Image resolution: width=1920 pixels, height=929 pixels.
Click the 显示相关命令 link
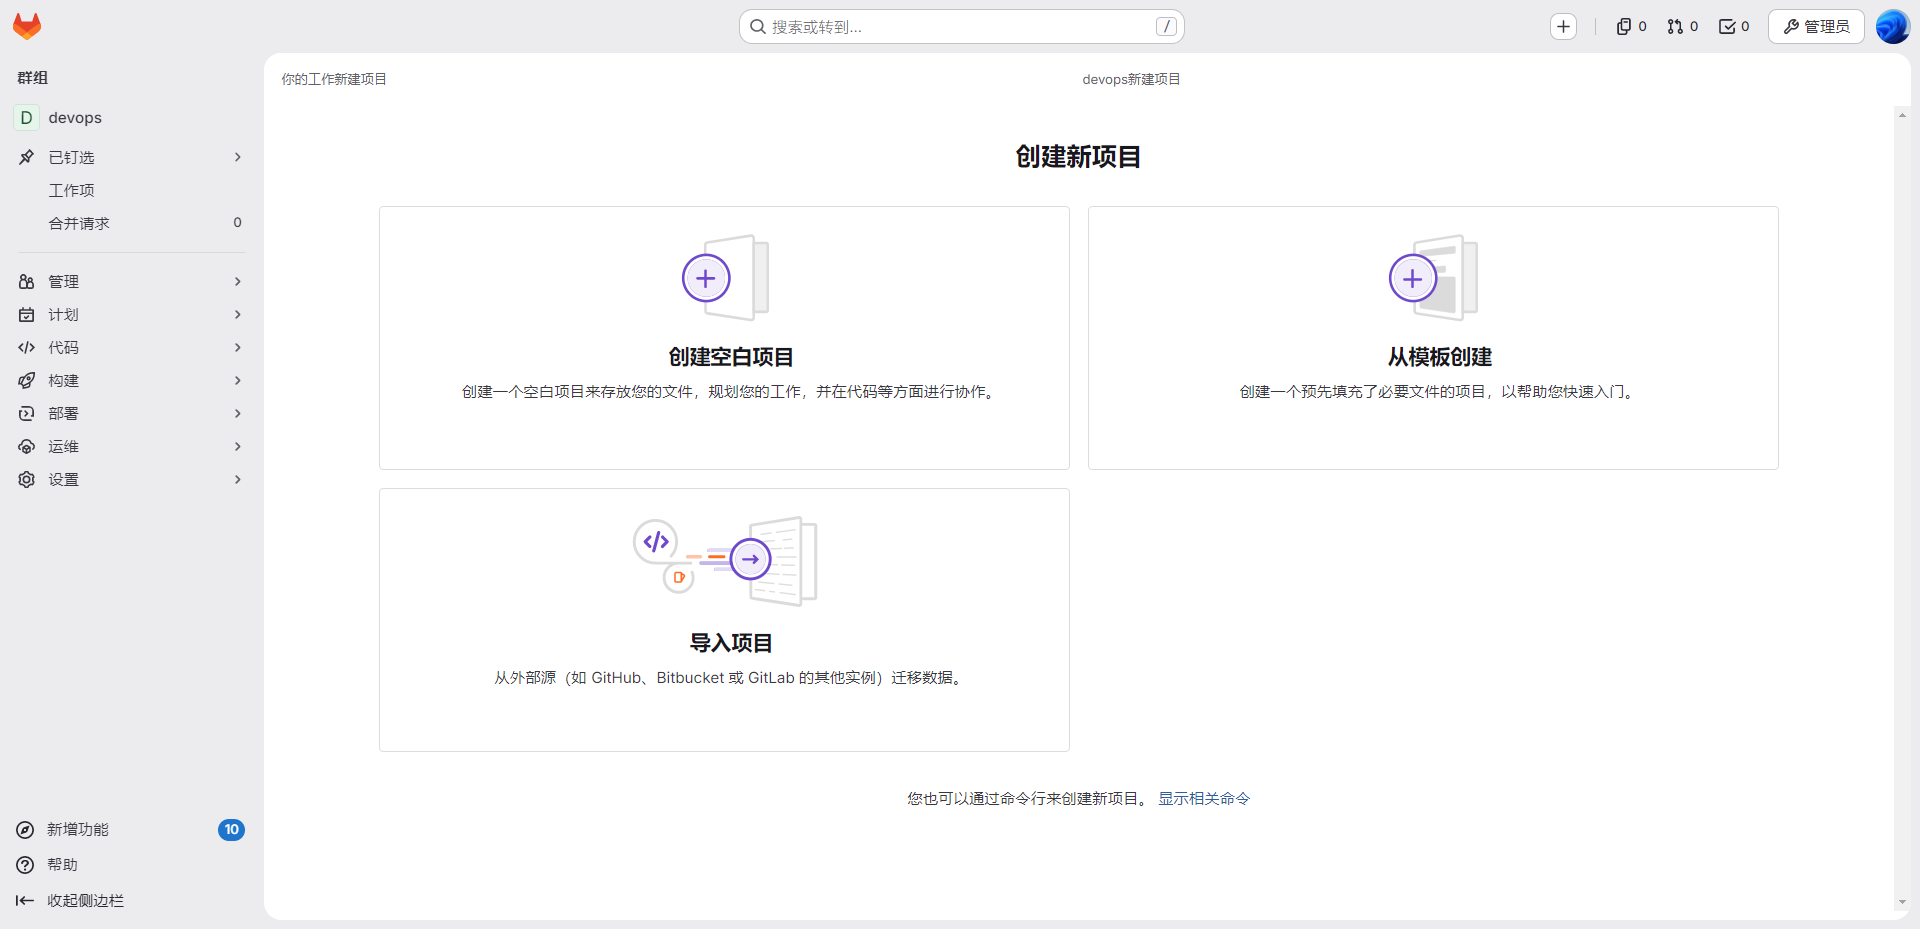click(1204, 799)
